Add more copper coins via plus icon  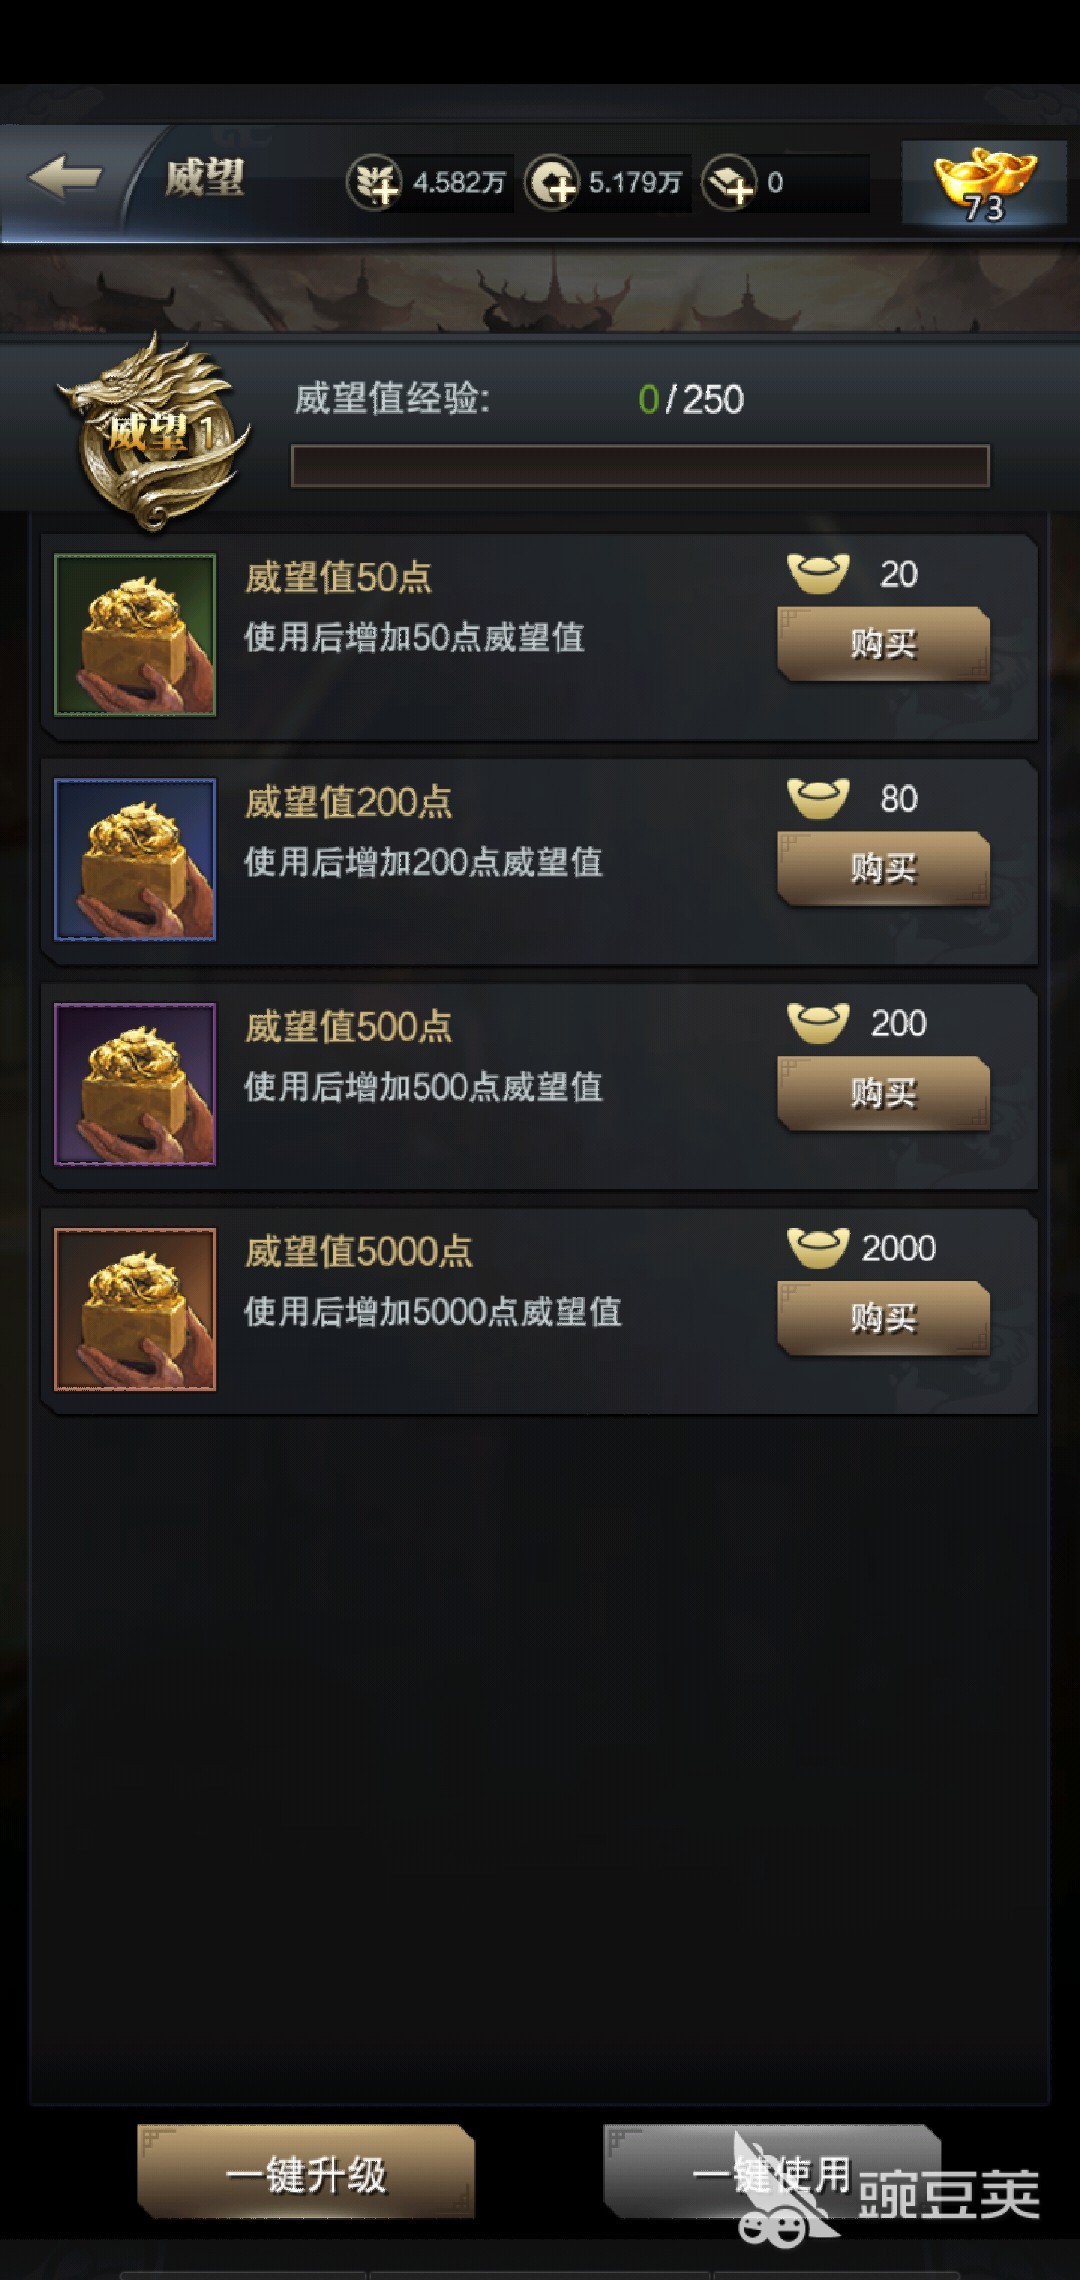click(x=552, y=183)
